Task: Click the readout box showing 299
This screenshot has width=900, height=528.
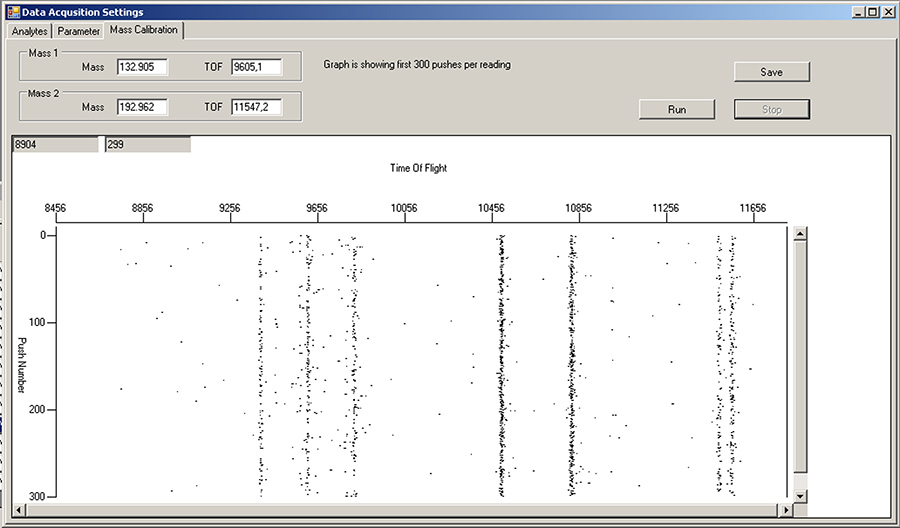Action: (147, 145)
